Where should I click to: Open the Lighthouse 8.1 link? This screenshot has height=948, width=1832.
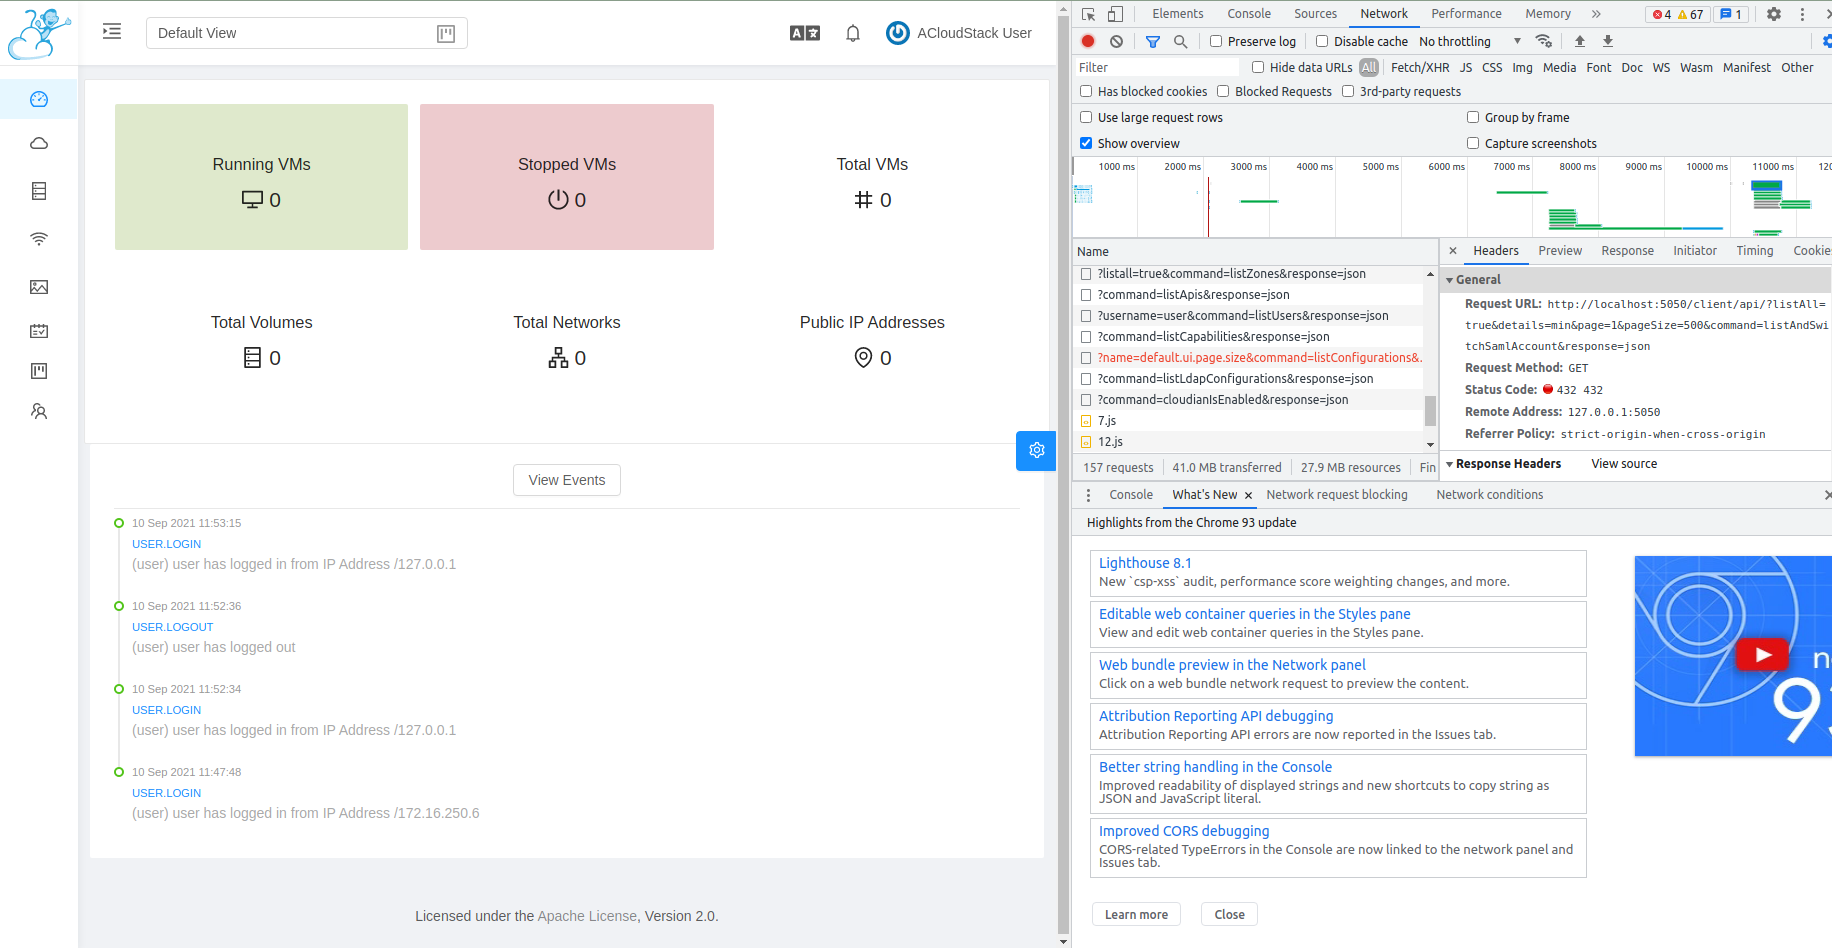pos(1145,563)
